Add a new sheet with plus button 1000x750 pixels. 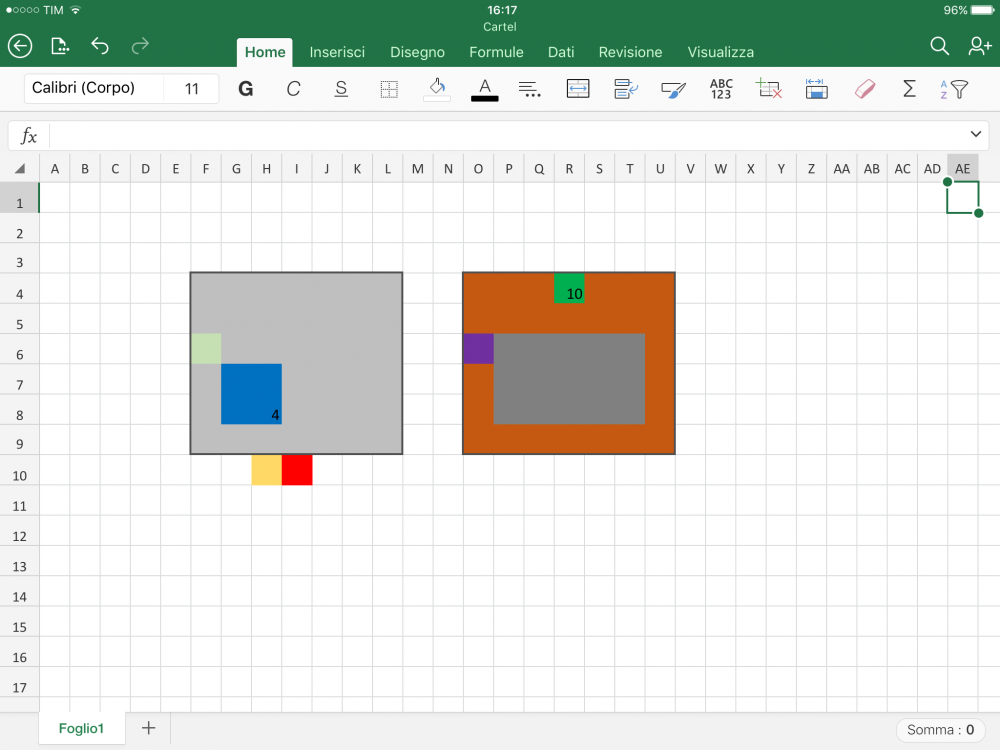[x=148, y=728]
